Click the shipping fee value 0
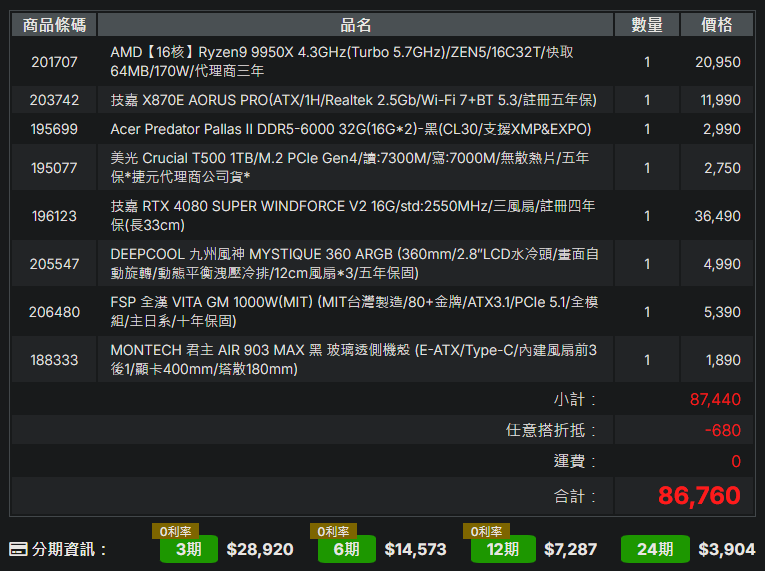Viewport: 765px width, 571px height. (x=736, y=461)
